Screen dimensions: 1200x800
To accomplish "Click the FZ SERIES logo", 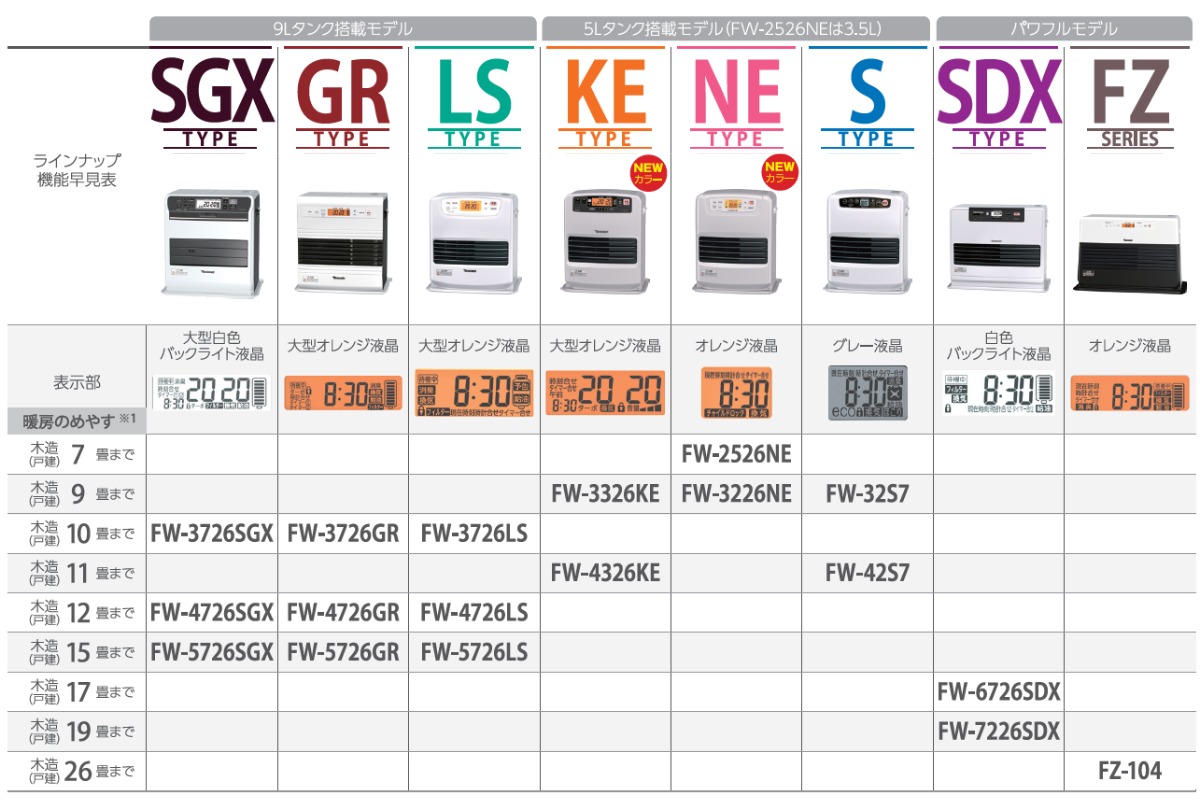I will 1130,102.
